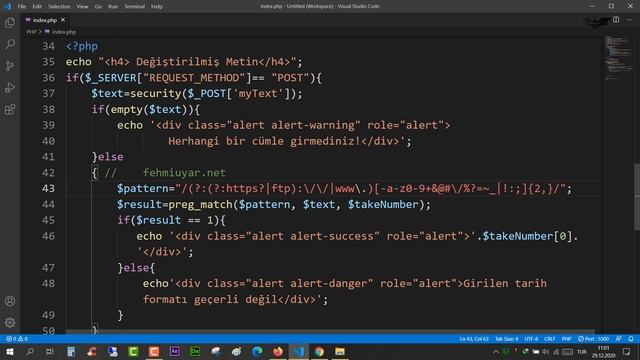This screenshot has width=640, height=360.
Task: Open Microsoft Edge from taskbar
Action: click(x=257, y=351)
